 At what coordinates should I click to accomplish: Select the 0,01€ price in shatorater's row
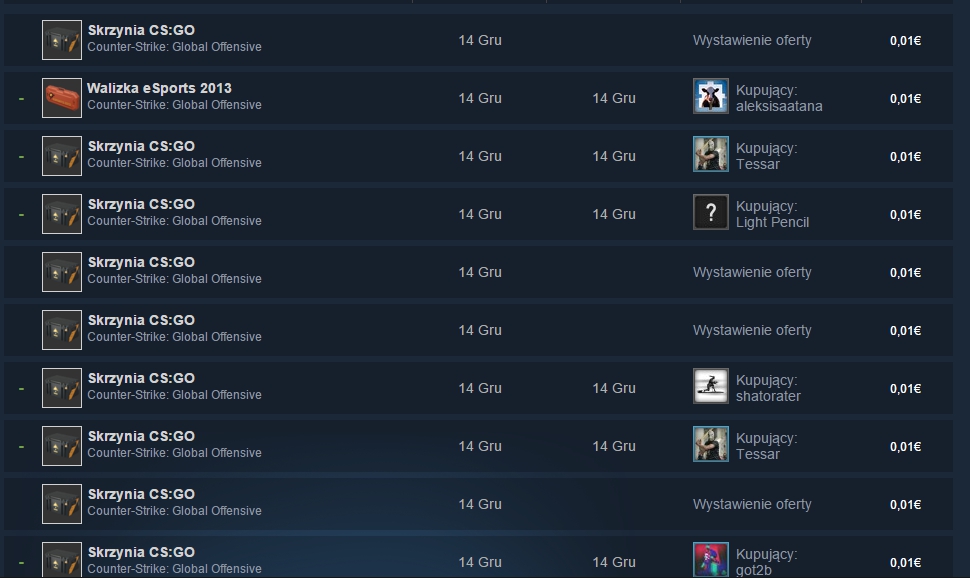[906, 389]
